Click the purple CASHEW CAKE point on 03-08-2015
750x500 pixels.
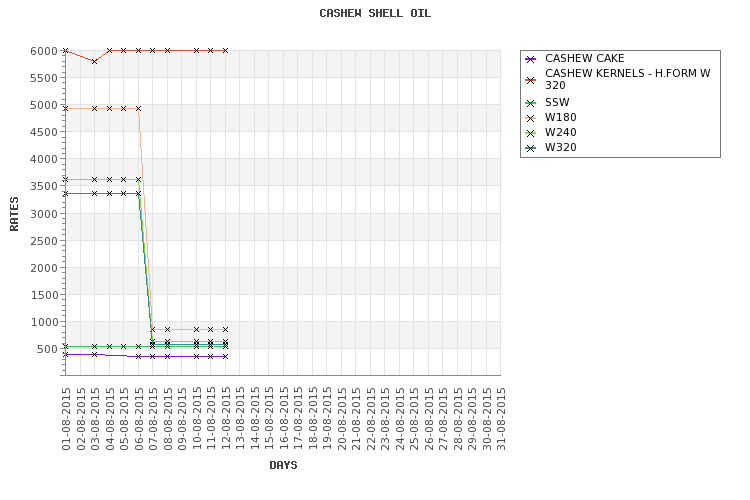95,355
